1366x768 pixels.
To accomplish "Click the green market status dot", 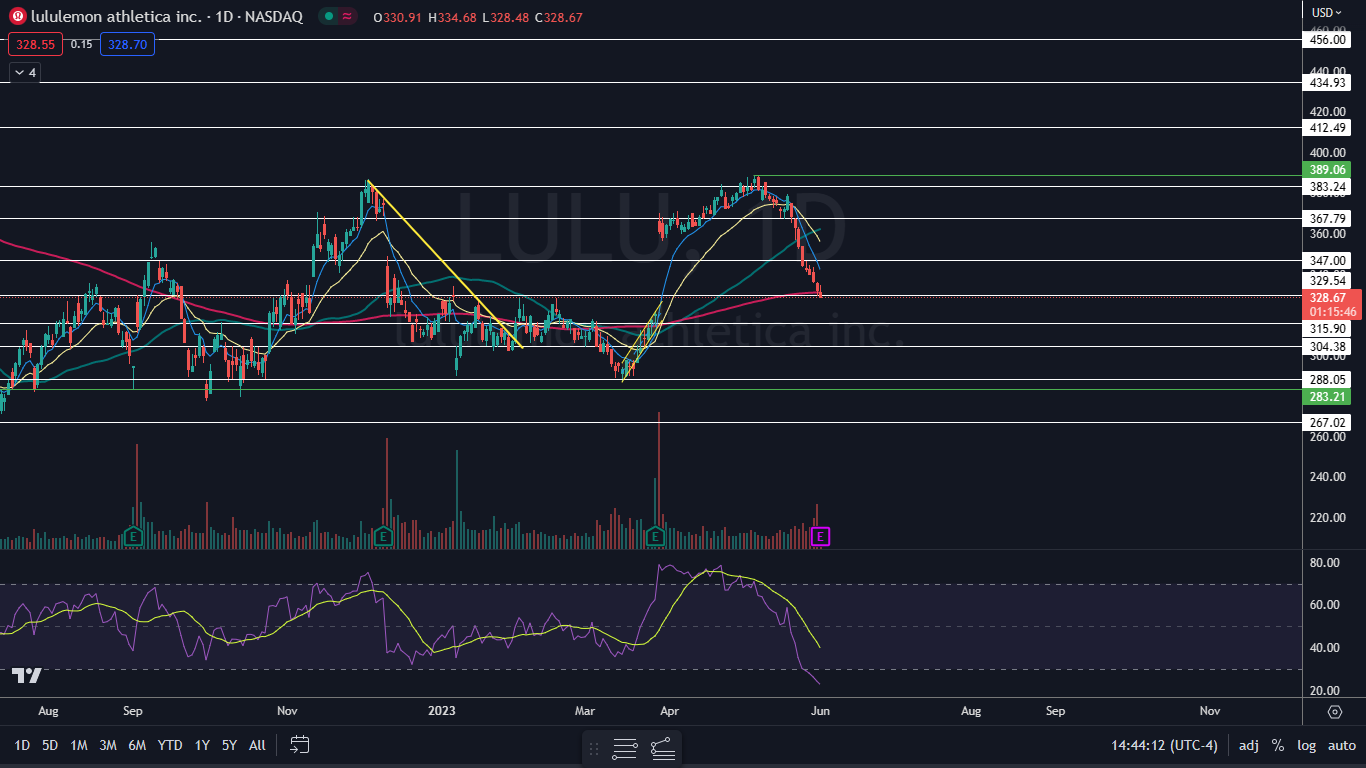I will [x=328, y=17].
